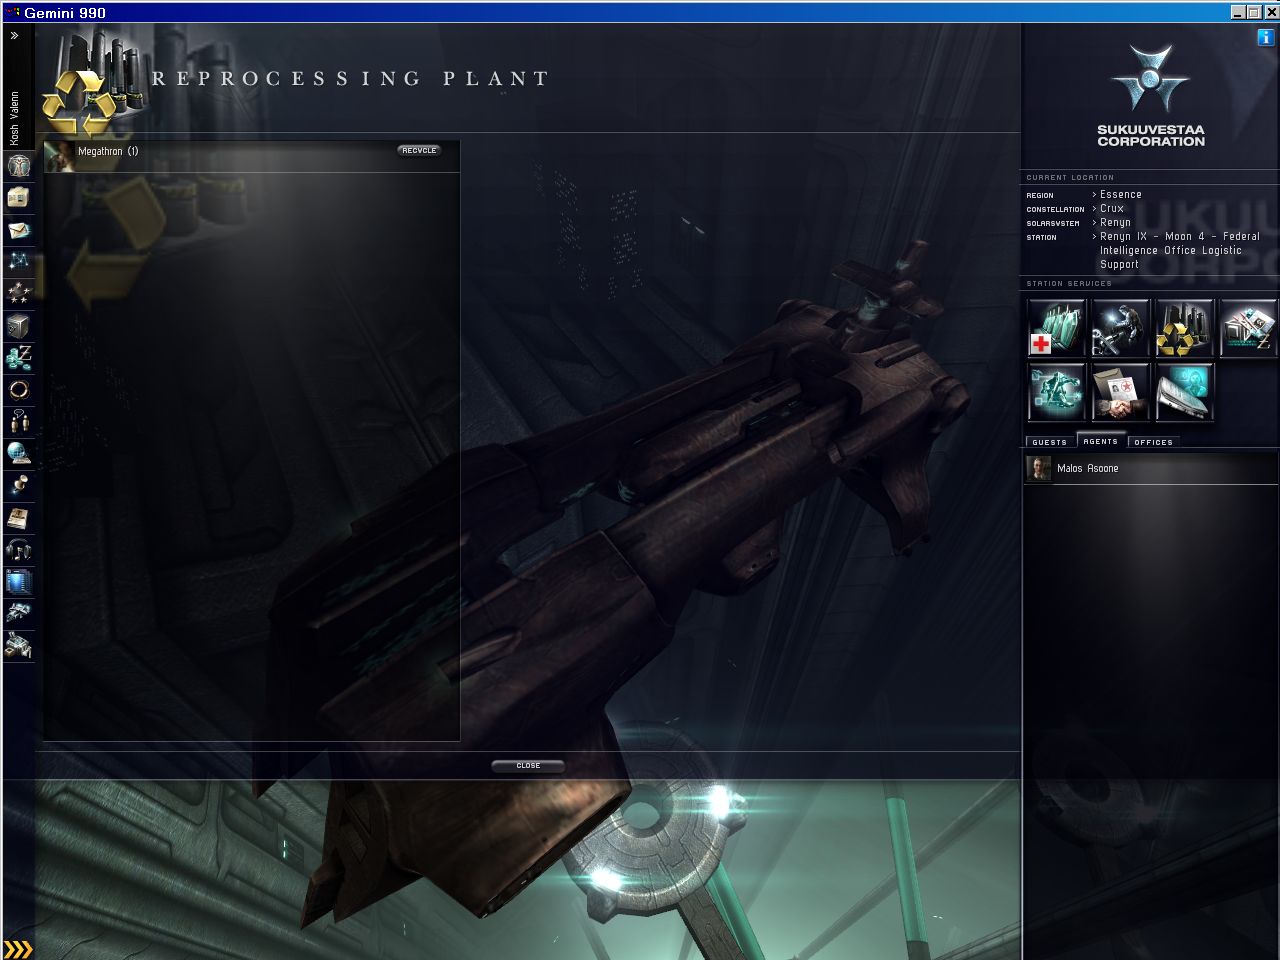Open the mail envelope icon
The image size is (1280, 960).
pos(18,230)
